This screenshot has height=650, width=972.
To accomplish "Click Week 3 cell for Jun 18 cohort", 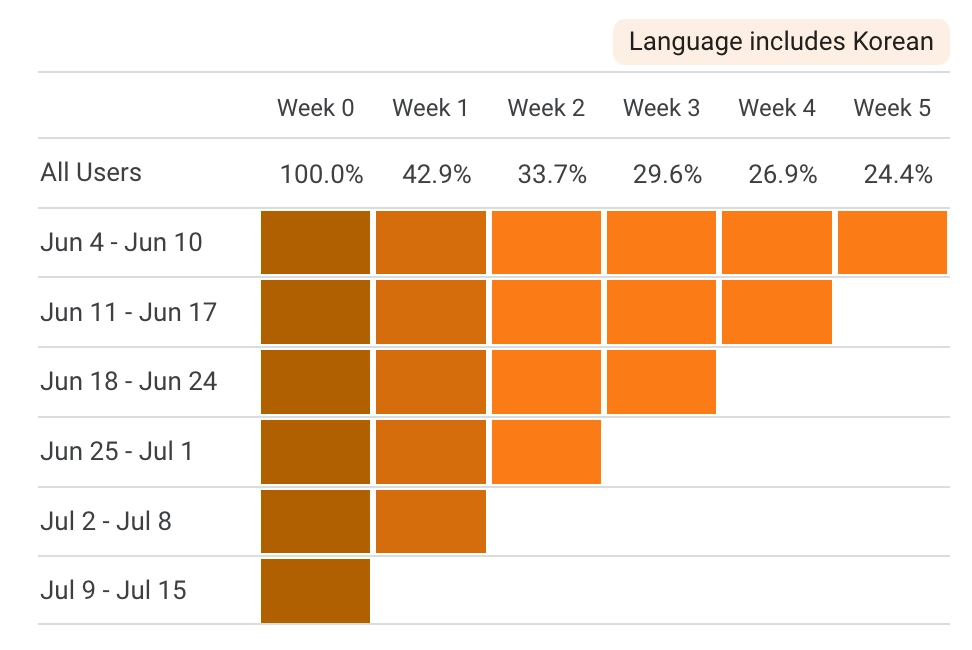I will click(x=661, y=381).
